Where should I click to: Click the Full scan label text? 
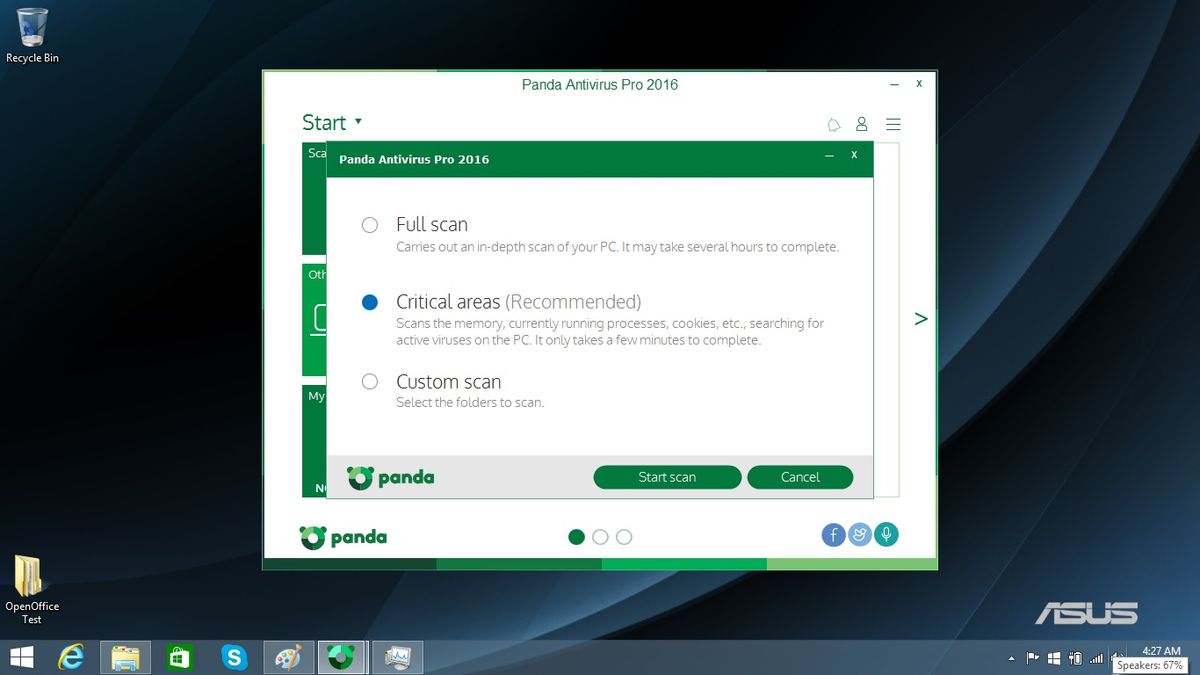coord(432,225)
